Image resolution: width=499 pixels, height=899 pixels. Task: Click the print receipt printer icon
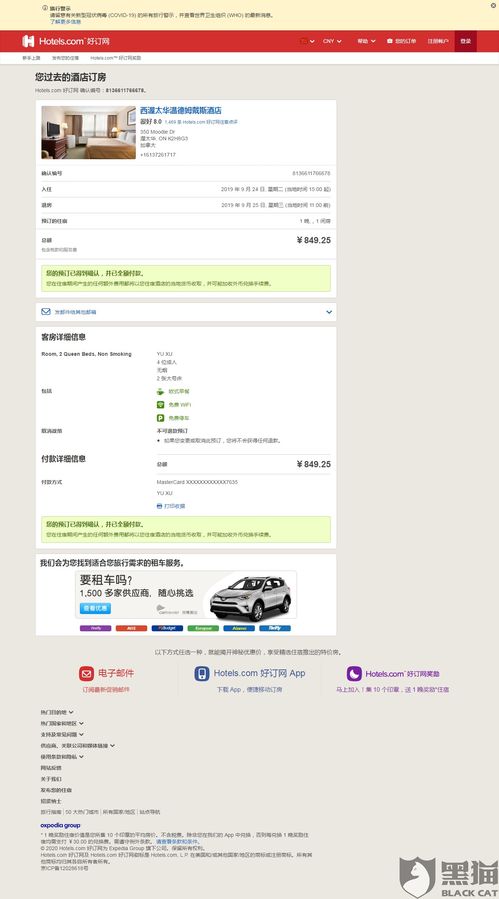click(x=159, y=506)
